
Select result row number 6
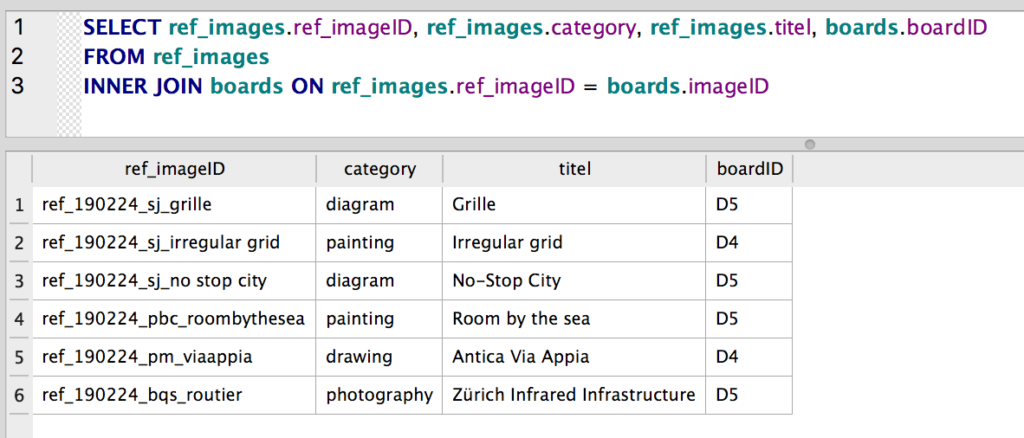point(20,395)
